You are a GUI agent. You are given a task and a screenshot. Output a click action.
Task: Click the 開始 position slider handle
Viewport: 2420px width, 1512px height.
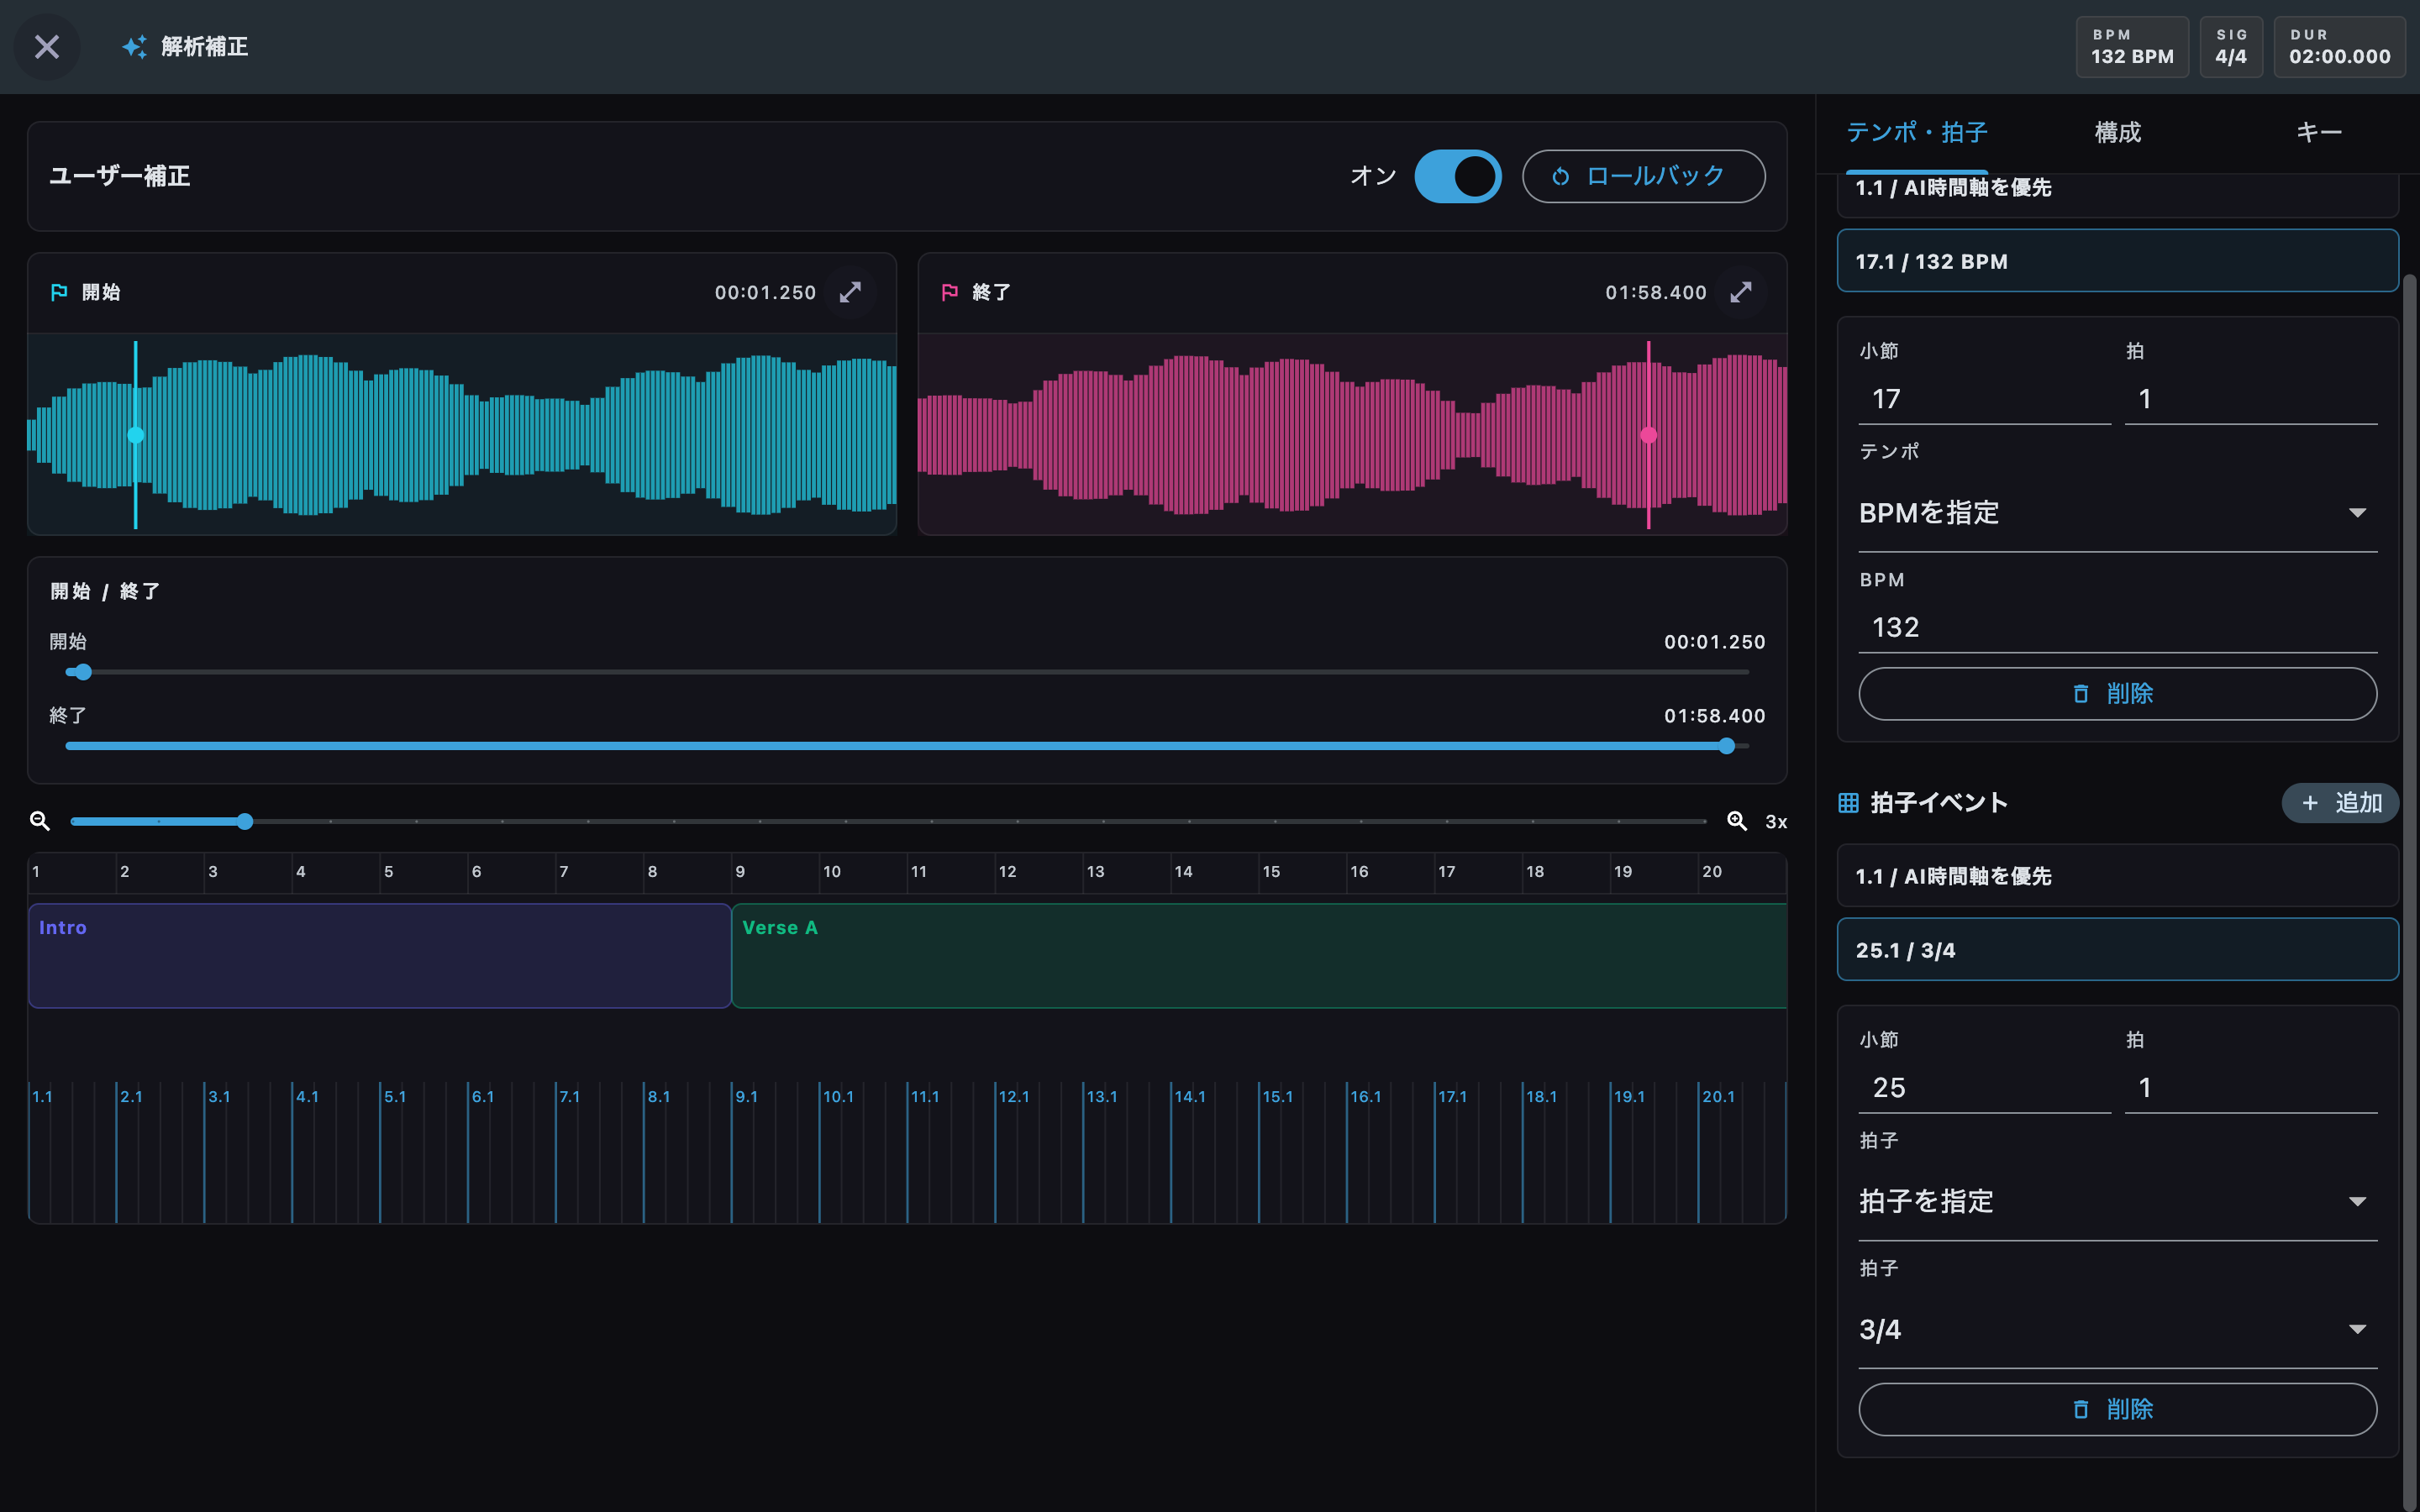84,672
